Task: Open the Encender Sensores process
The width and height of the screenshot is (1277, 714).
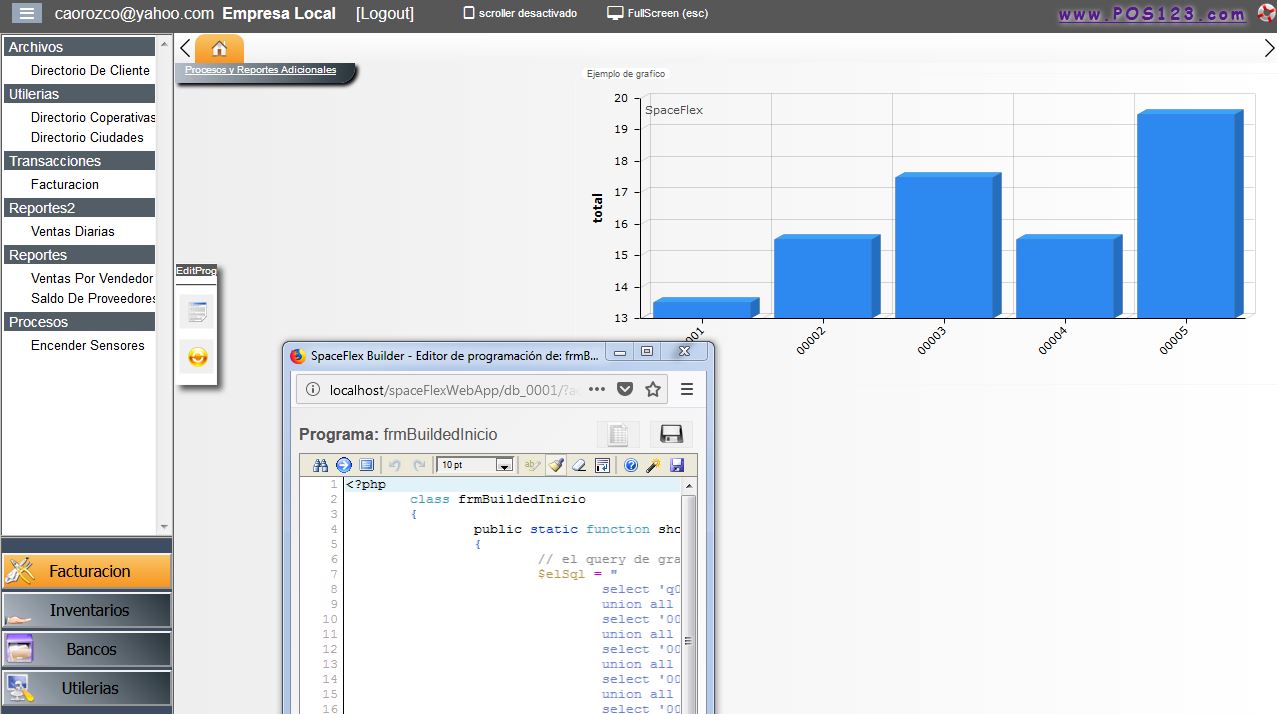Action: (x=88, y=346)
